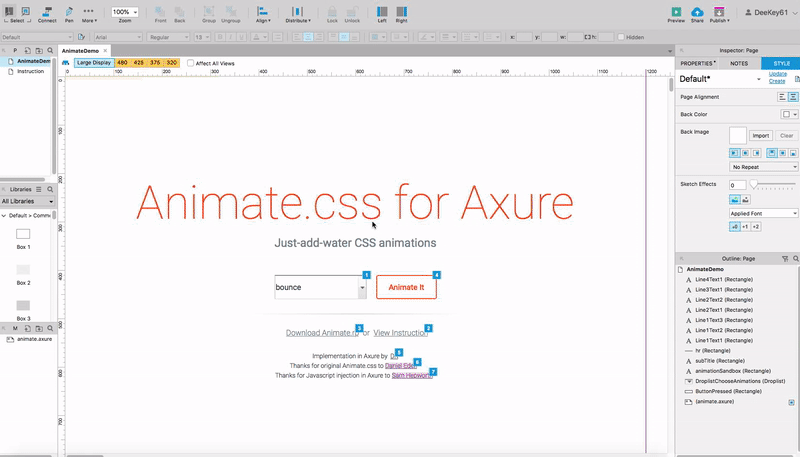Collapse the Default > Common section
Screen dimensions: 800x457
(x=4, y=216)
